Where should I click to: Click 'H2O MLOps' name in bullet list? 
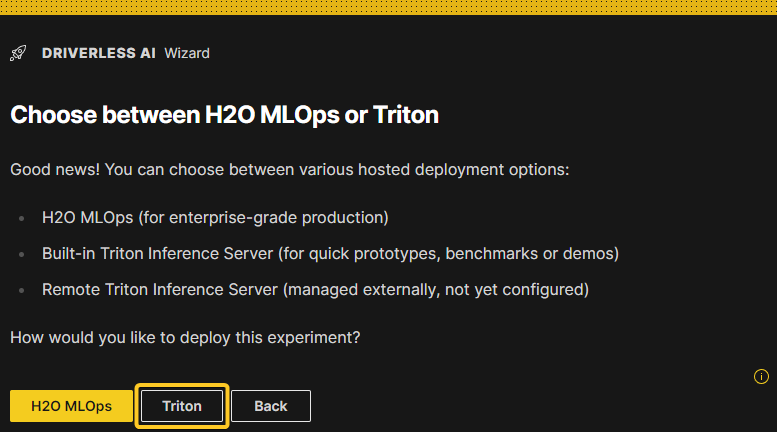[88, 217]
